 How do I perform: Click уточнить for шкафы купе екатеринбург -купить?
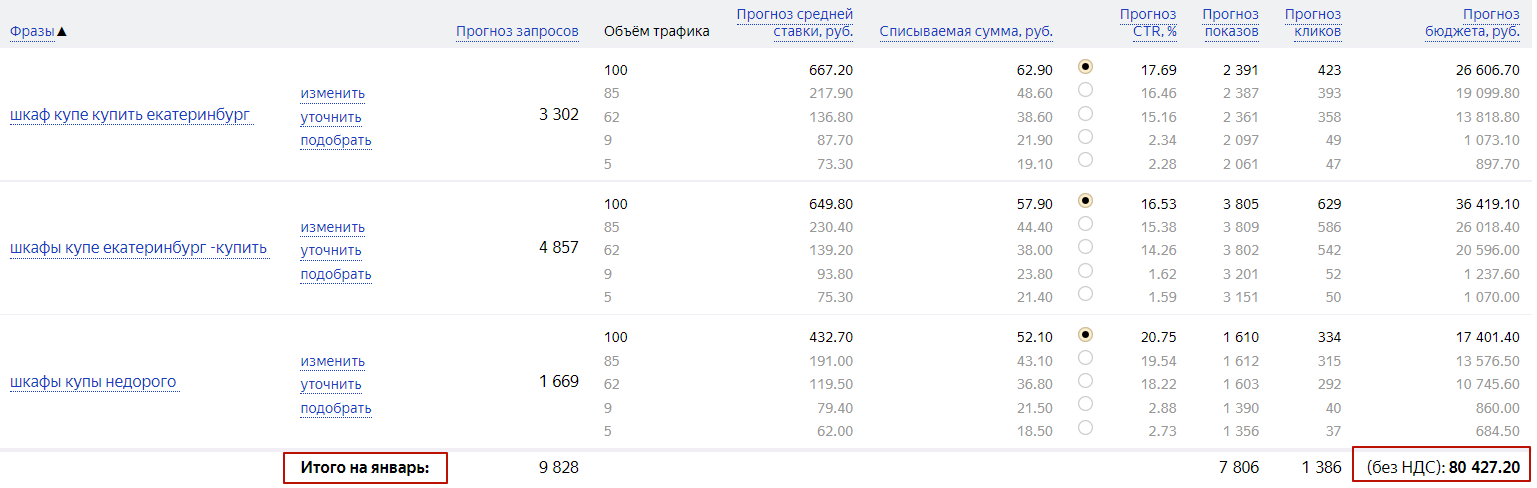pos(331,250)
